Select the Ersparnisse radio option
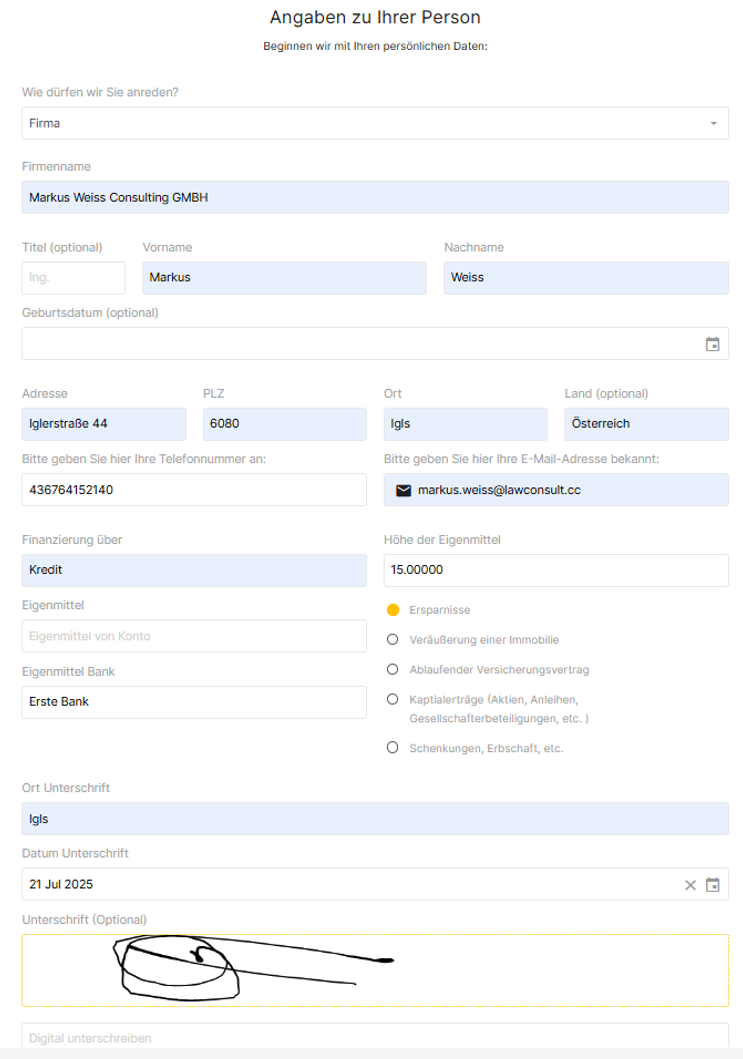743x1059 pixels. [x=393, y=609]
